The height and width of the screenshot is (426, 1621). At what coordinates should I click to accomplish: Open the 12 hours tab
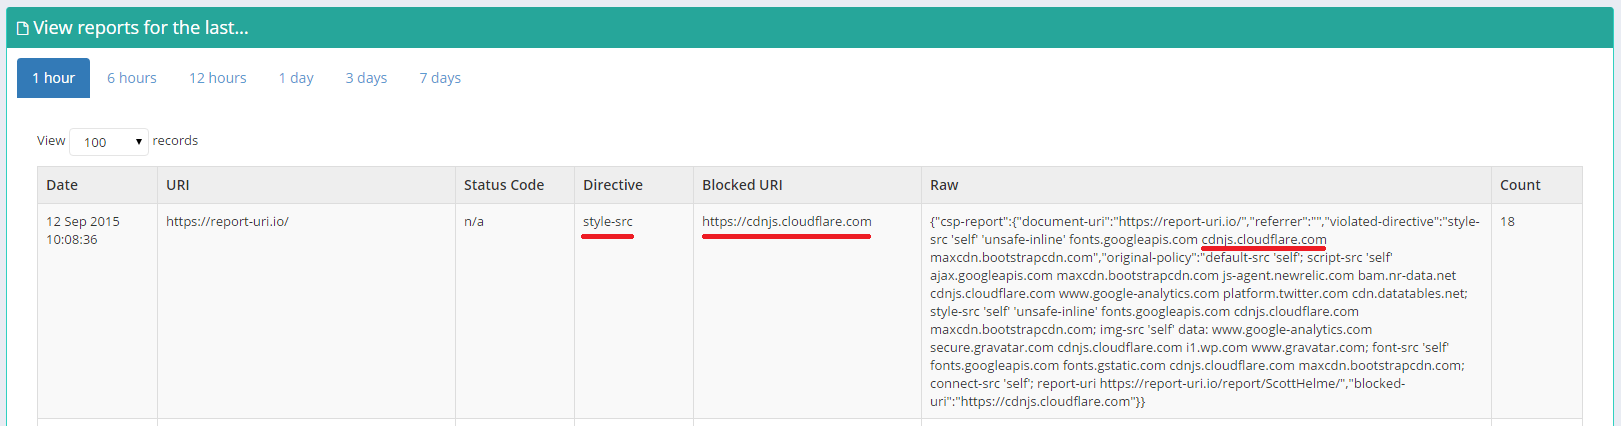coord(218,78)
